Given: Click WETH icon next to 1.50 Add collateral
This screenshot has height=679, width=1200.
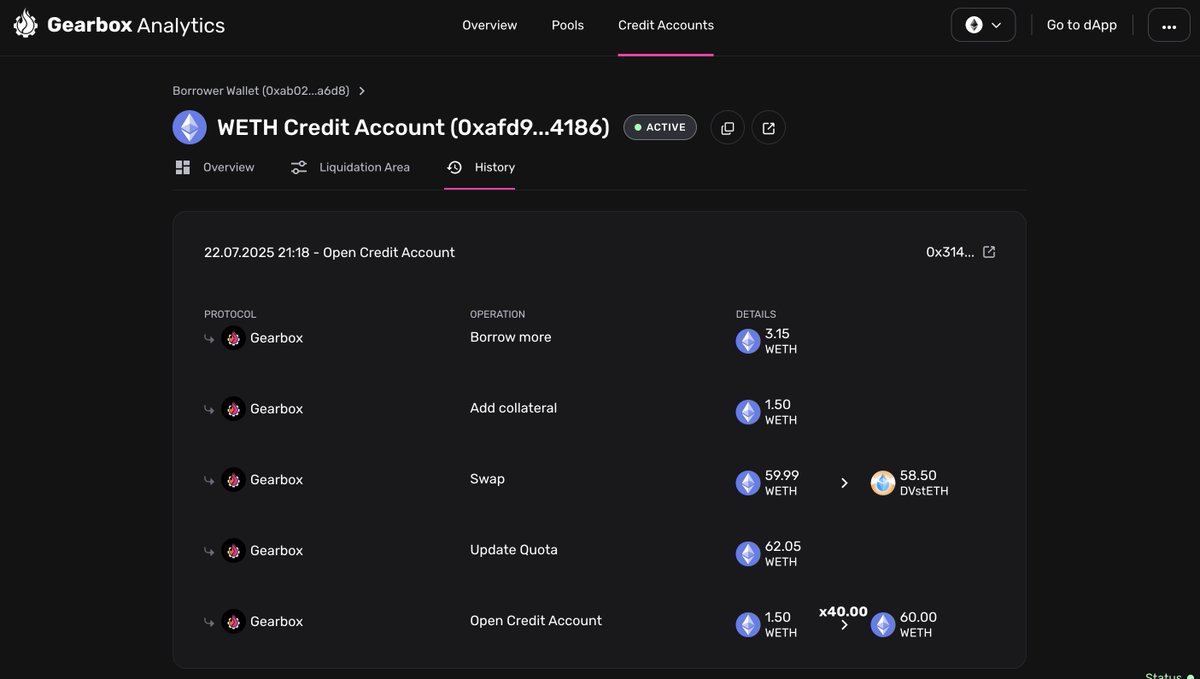Looking at the screenshot, I should click(748, 412).
